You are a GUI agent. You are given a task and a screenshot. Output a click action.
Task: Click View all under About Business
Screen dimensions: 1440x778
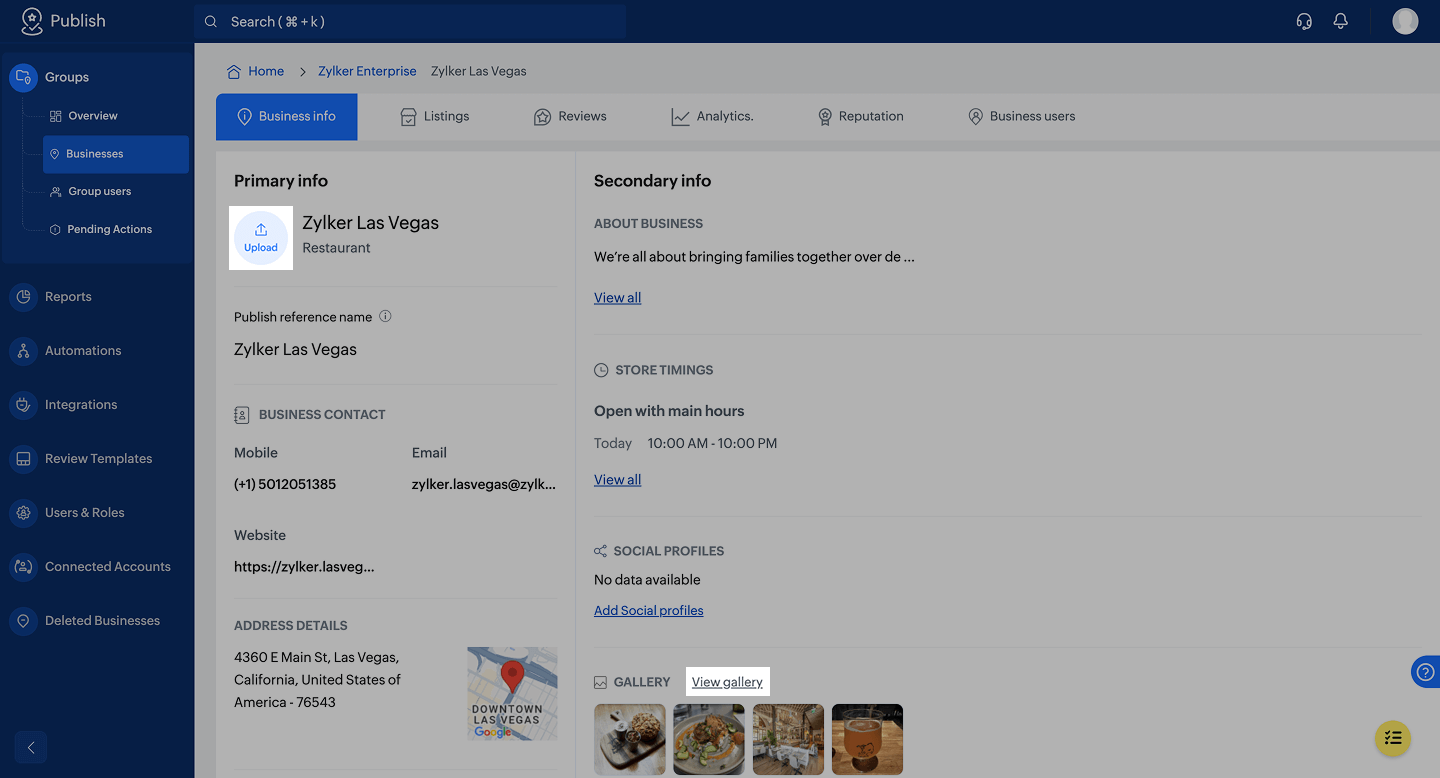[617, 298]
